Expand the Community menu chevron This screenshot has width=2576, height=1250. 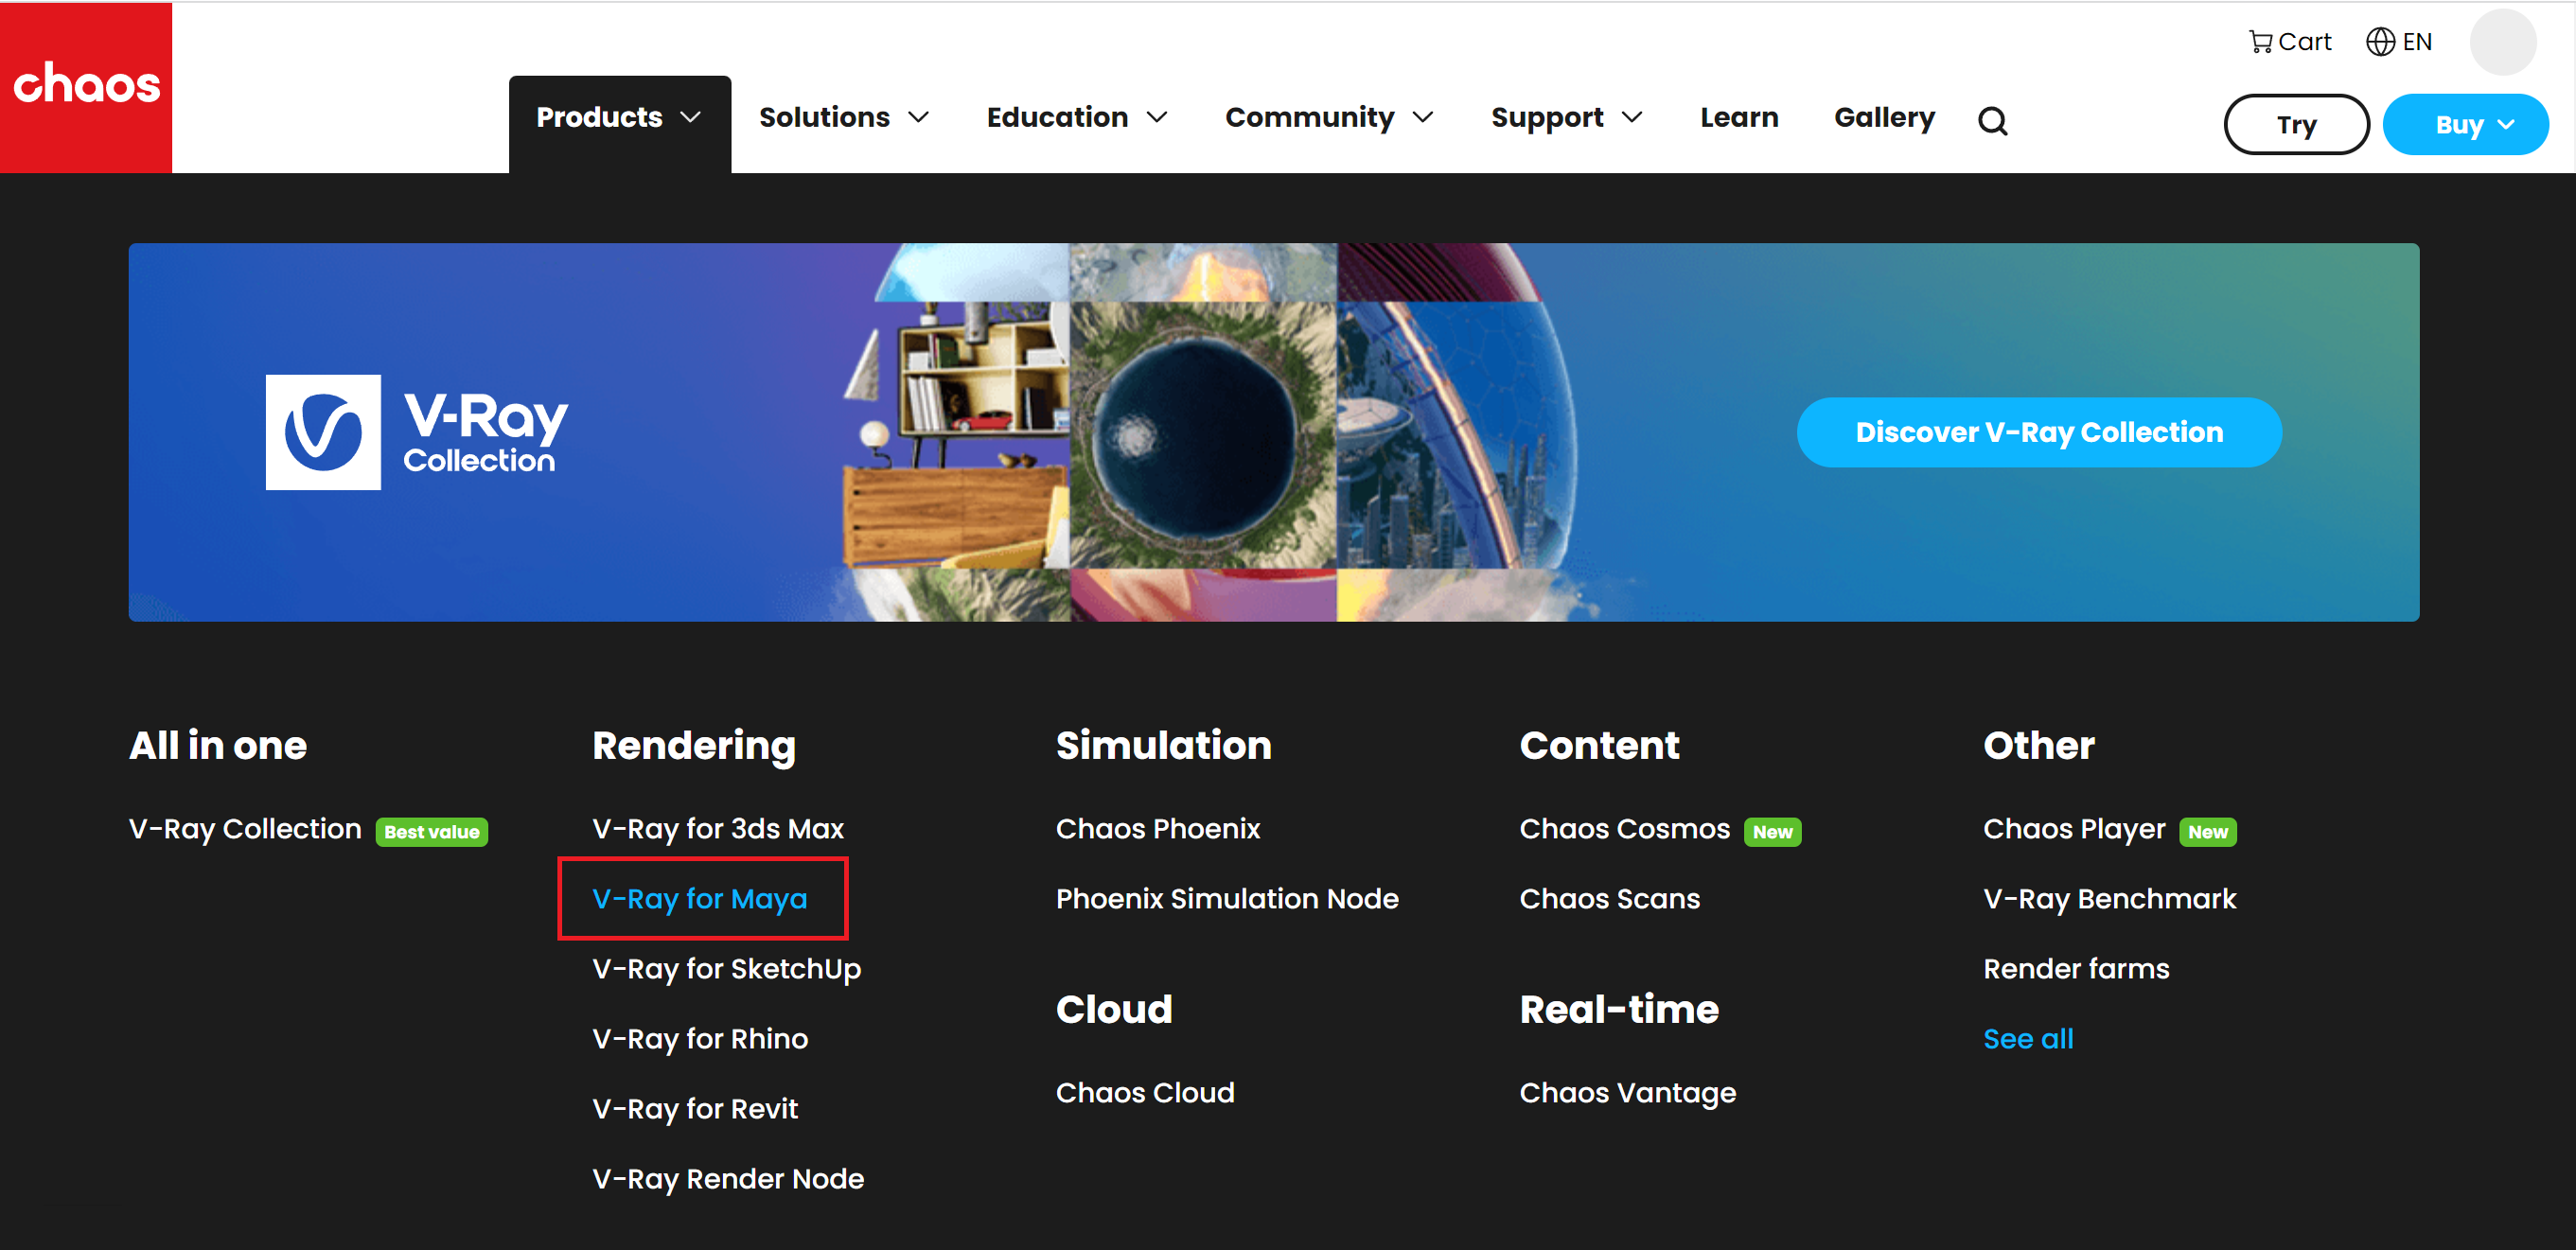1423,117
